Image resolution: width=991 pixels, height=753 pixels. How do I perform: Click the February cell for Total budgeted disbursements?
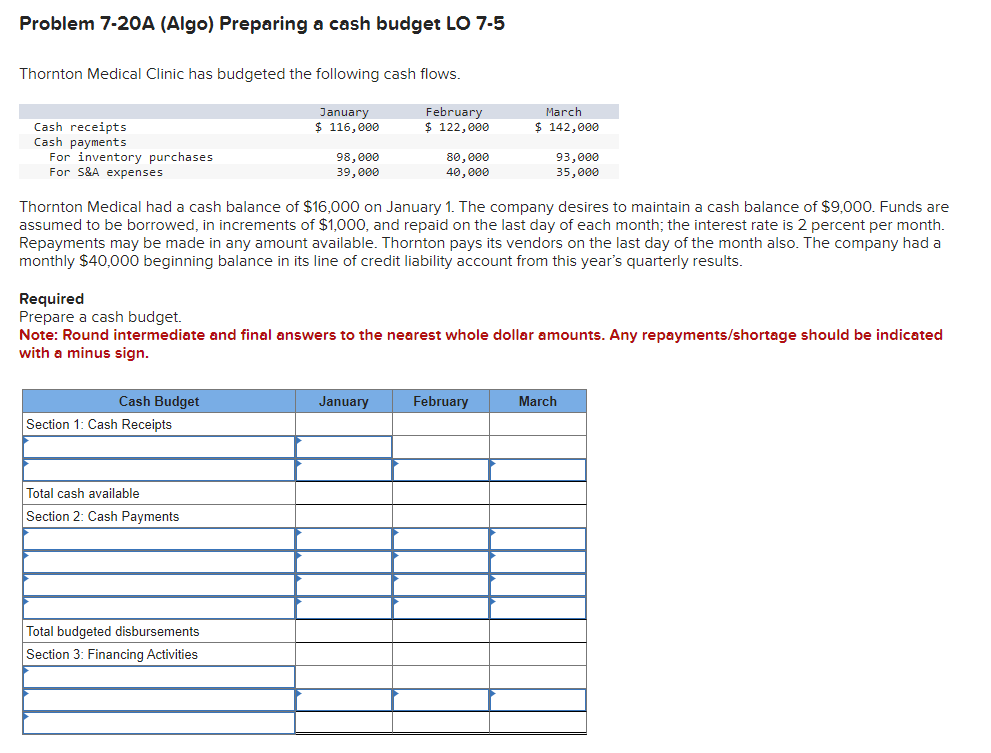(x=441, y=631)
